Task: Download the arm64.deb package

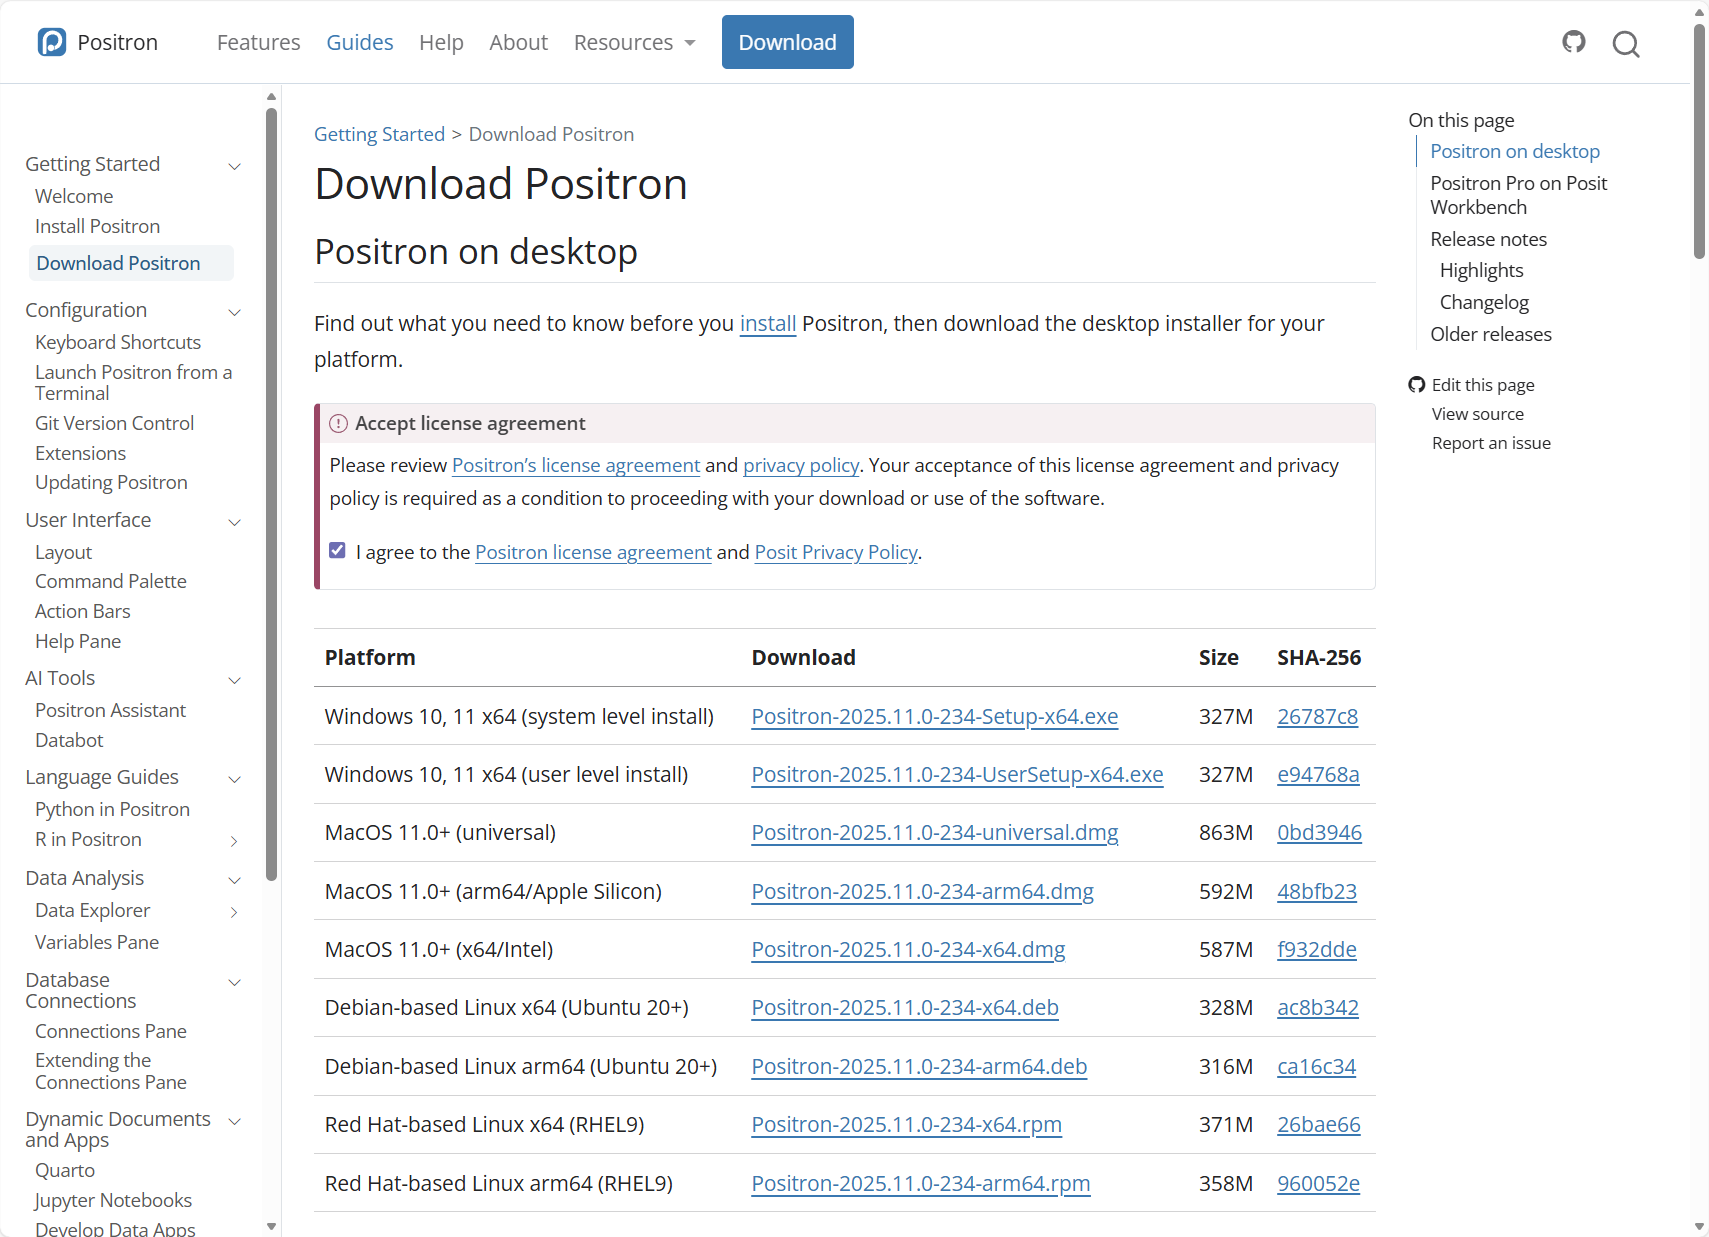Action: (919, 1066)
